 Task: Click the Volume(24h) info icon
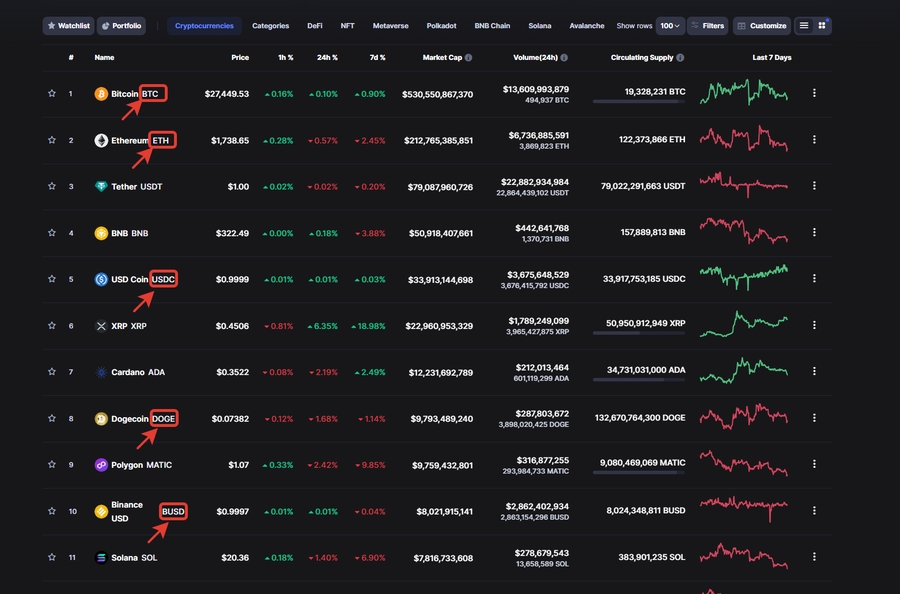(564, 58)
